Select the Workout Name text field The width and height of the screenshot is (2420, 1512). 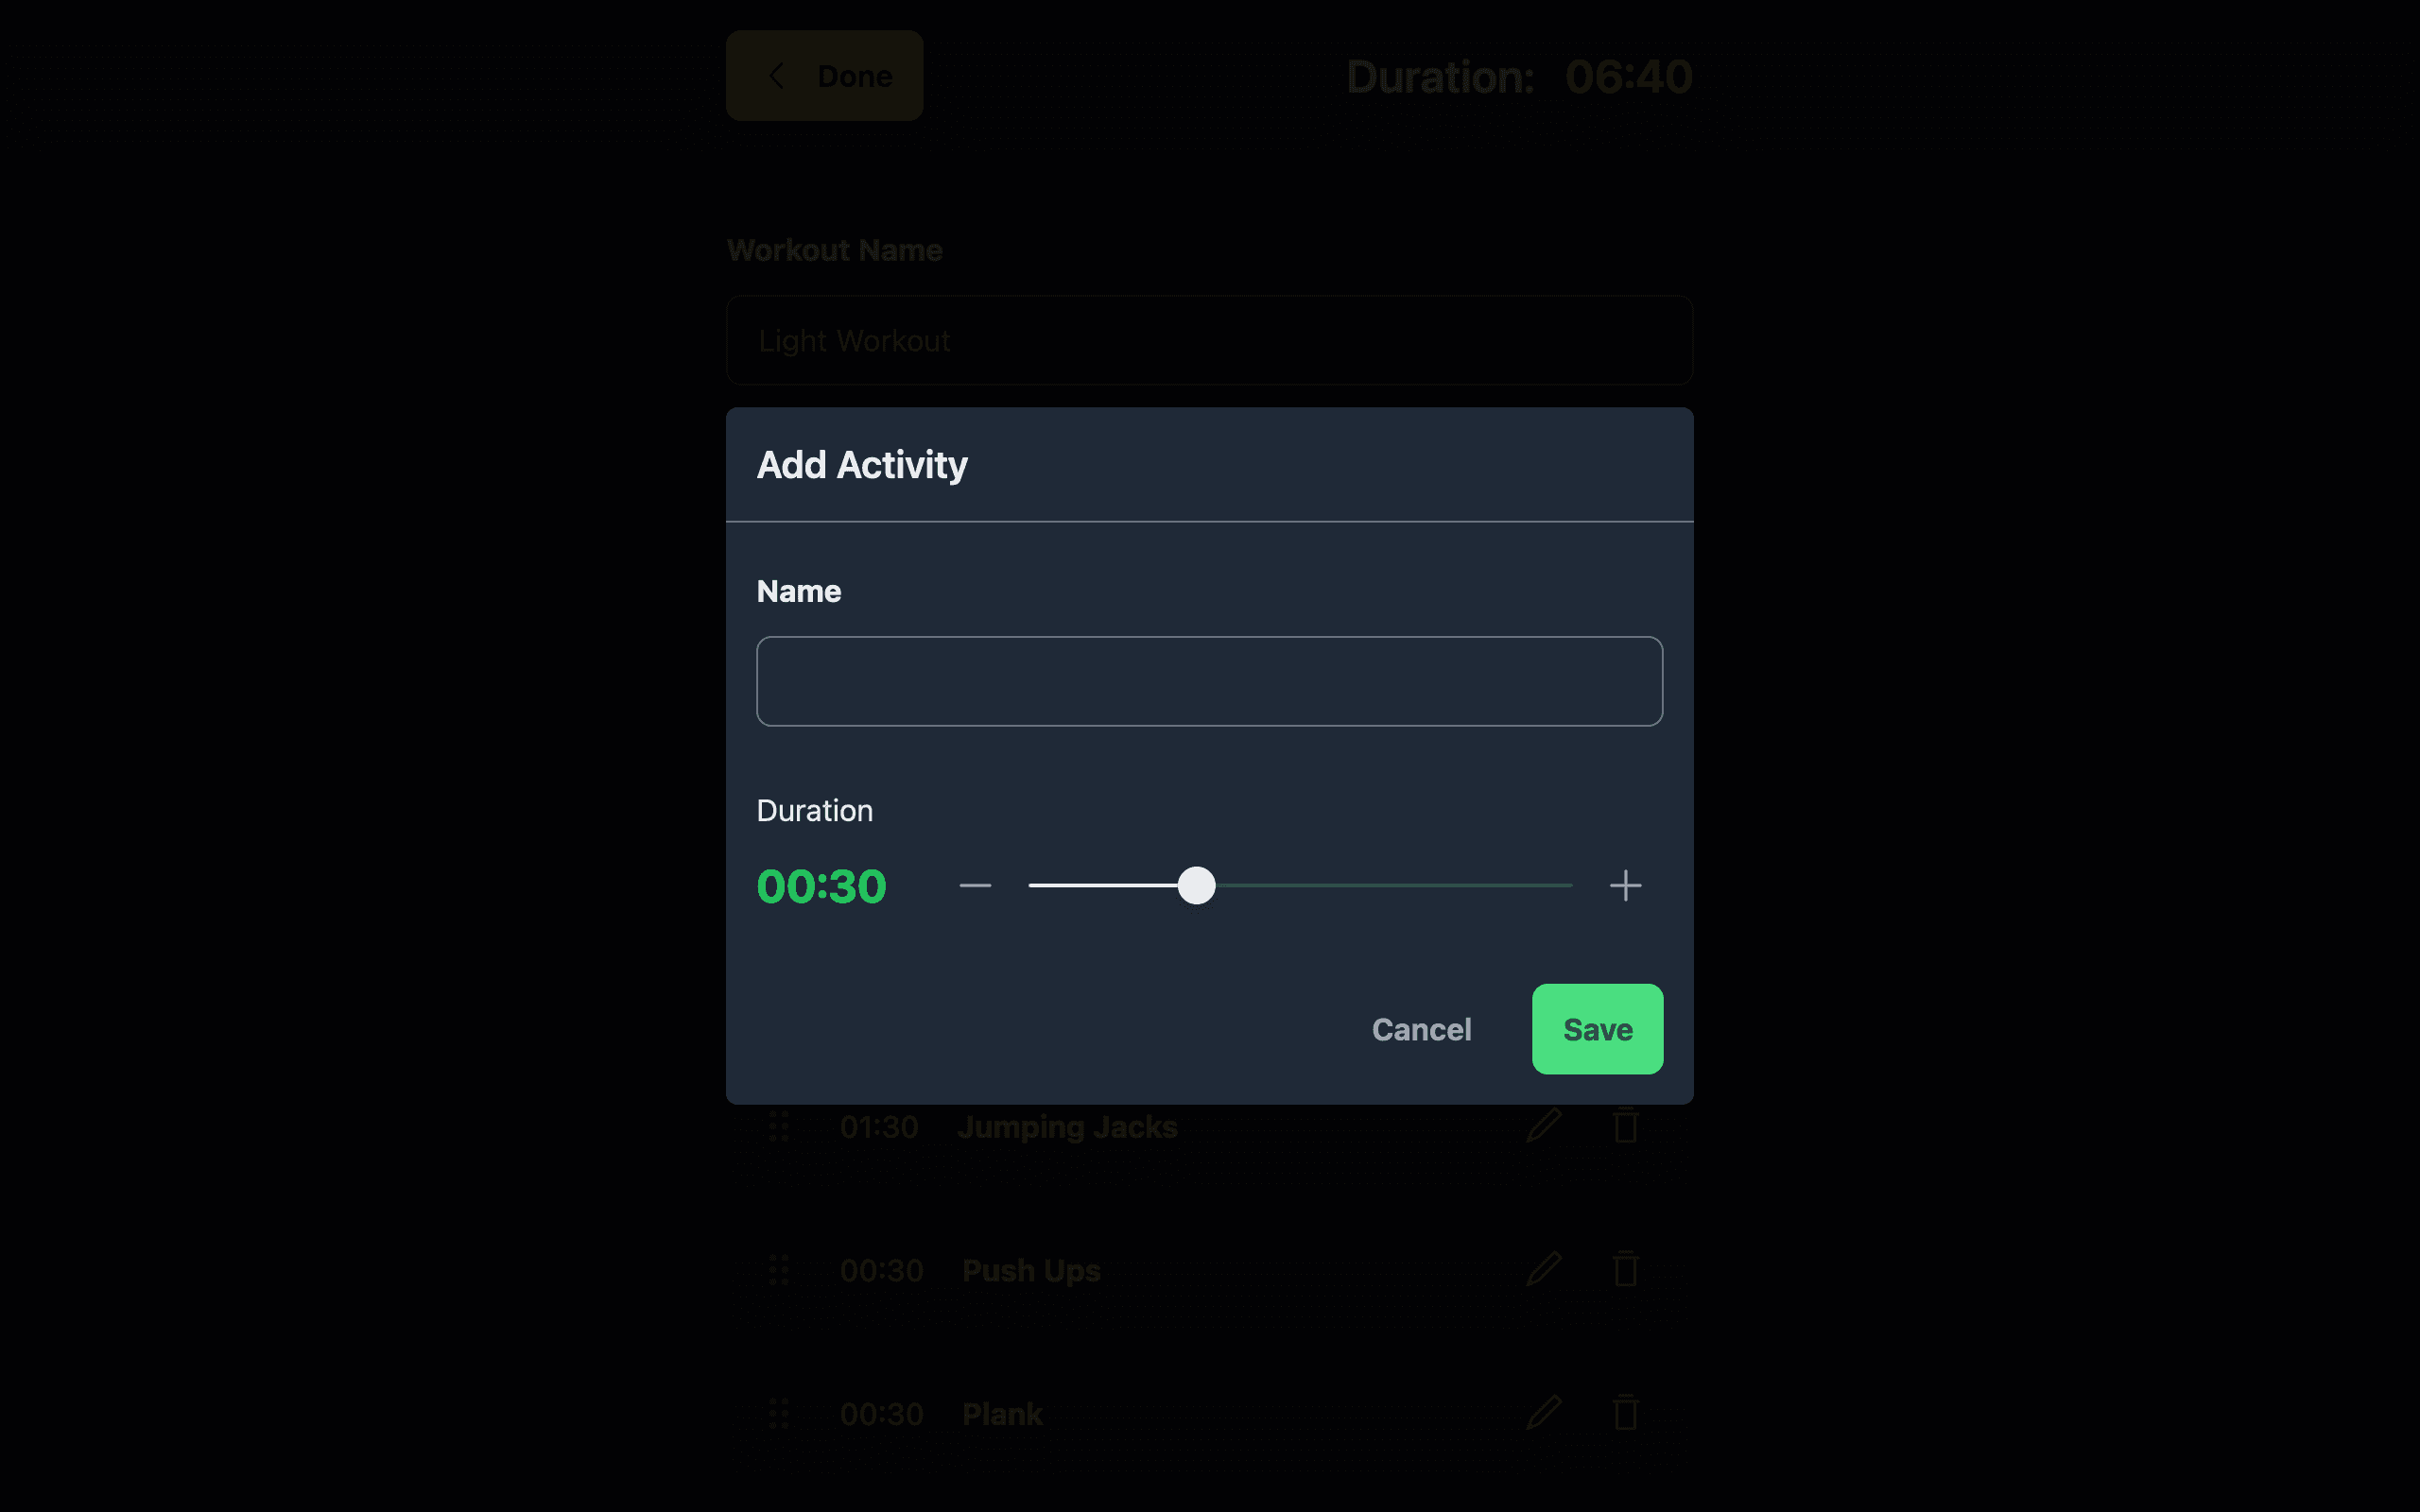pos(1209,339)
